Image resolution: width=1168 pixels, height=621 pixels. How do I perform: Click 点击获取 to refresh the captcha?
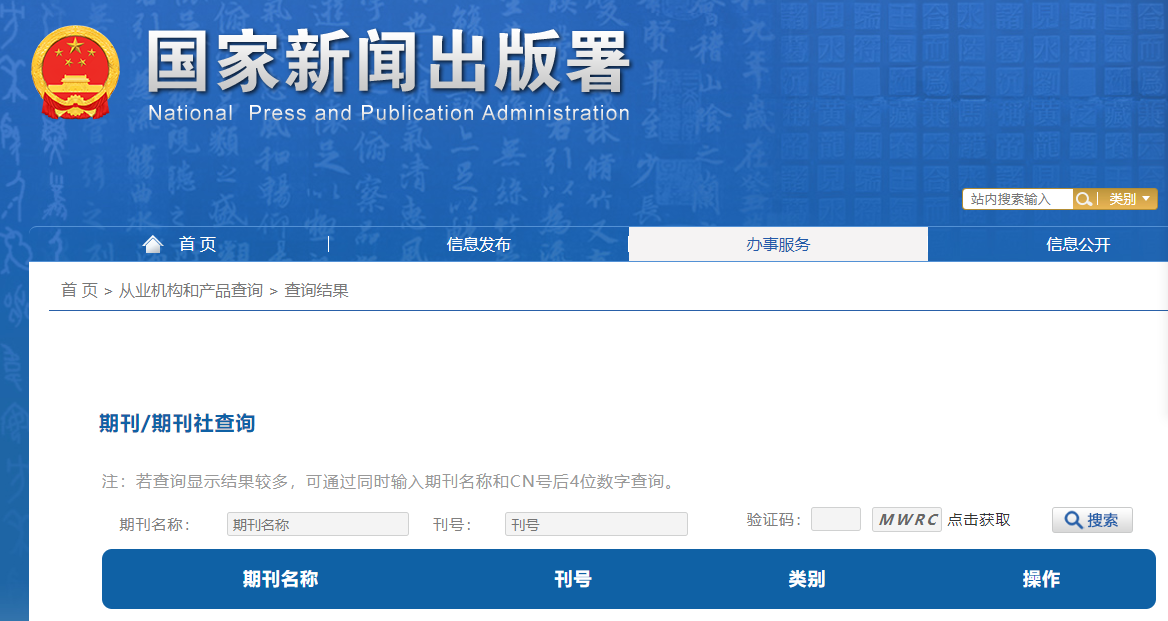pyautogui.click(x=979, y=520)
